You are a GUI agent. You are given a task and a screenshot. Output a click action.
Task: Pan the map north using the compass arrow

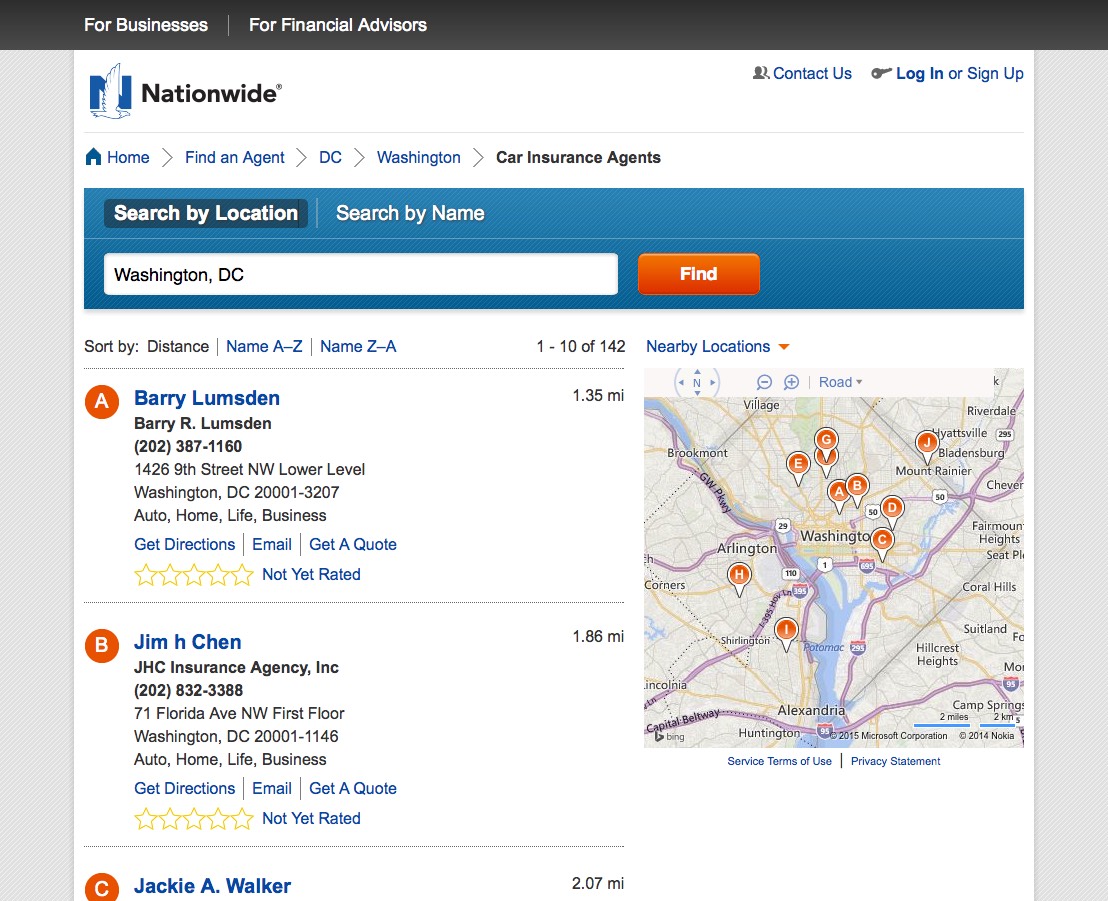(x=696, y=372)
